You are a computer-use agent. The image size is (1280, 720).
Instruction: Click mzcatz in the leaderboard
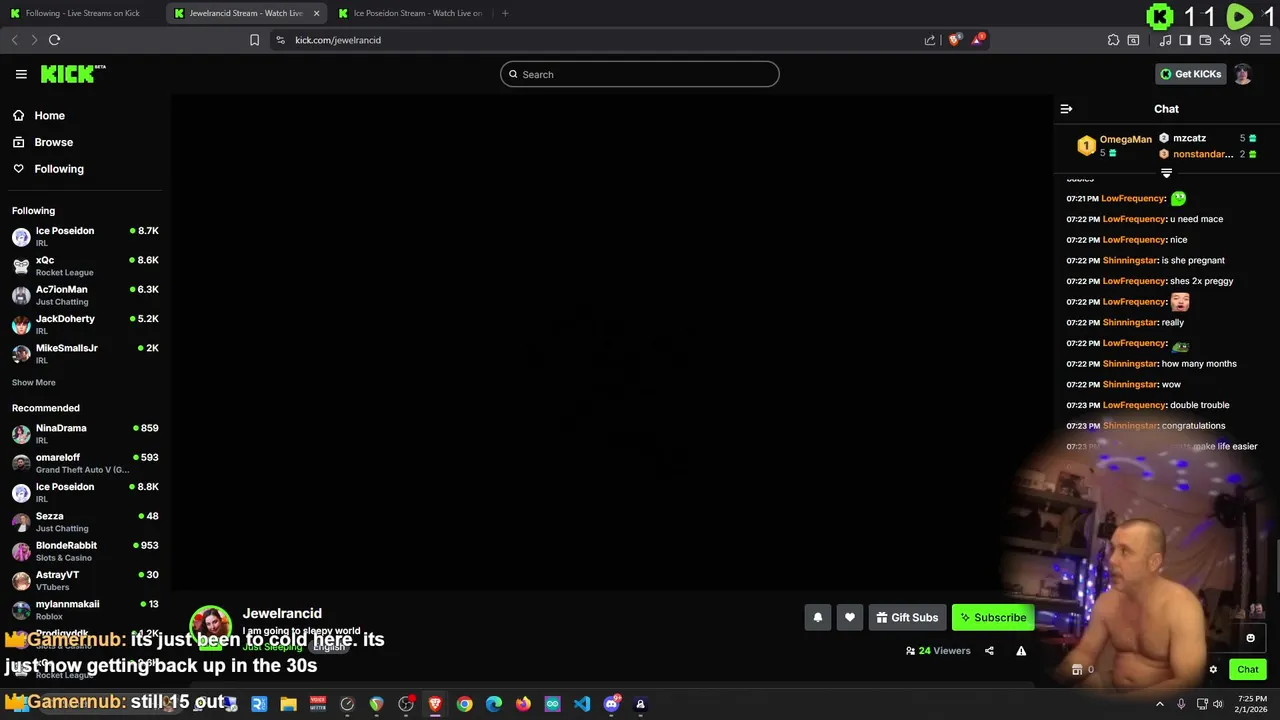pos(1189,138)
